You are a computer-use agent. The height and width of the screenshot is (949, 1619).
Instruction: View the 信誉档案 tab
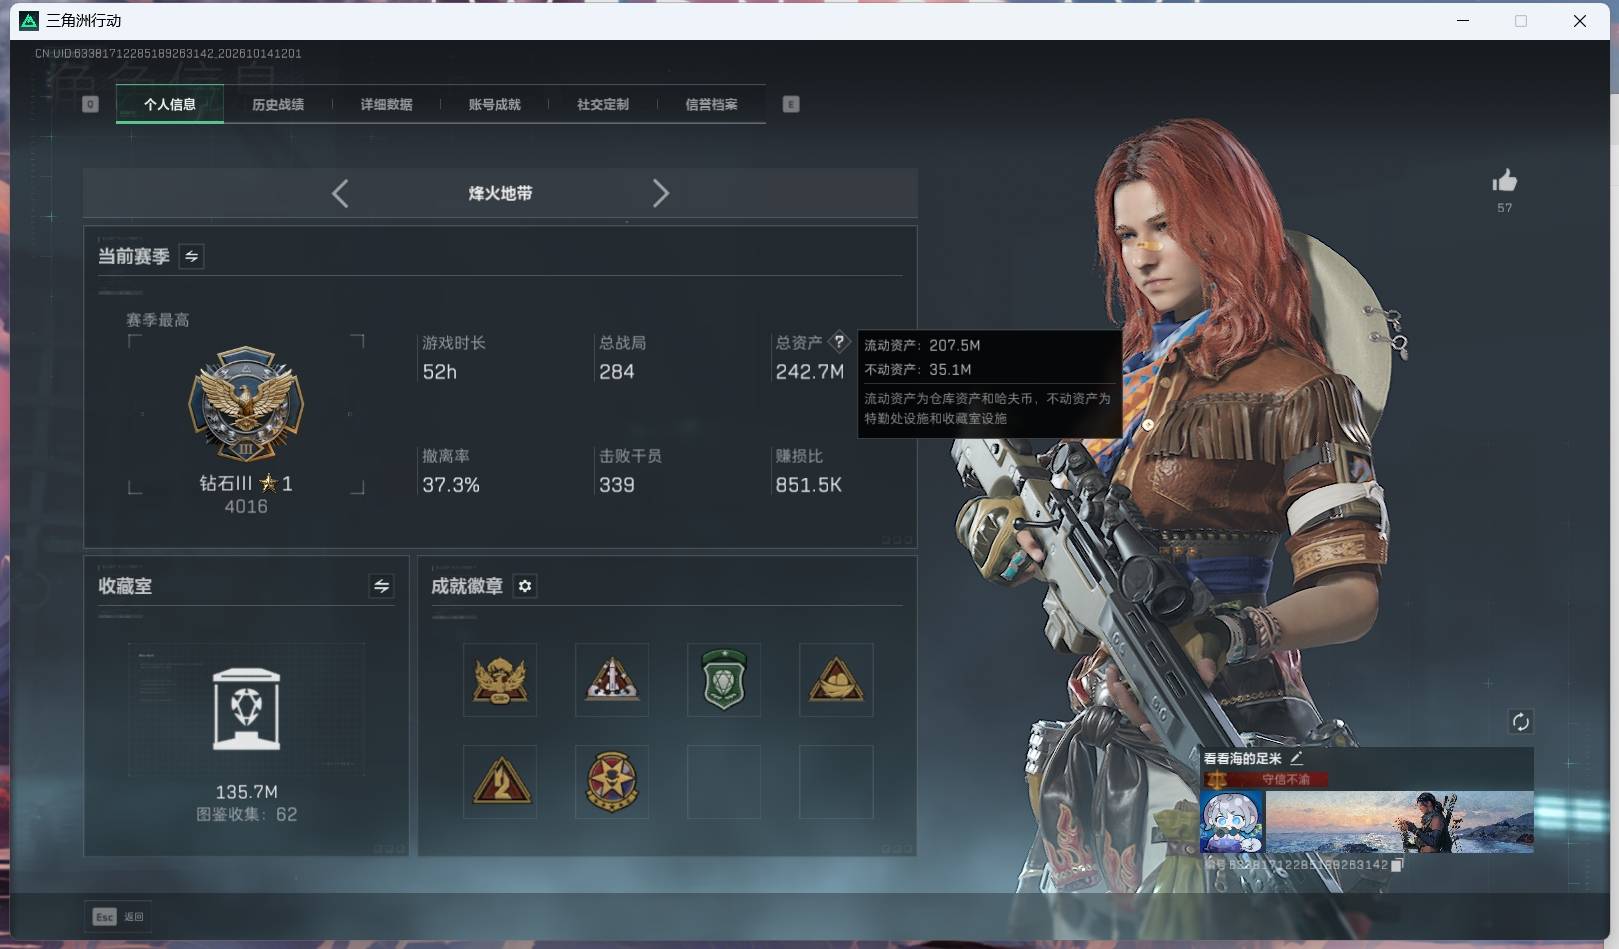click(x=711, y=104)
